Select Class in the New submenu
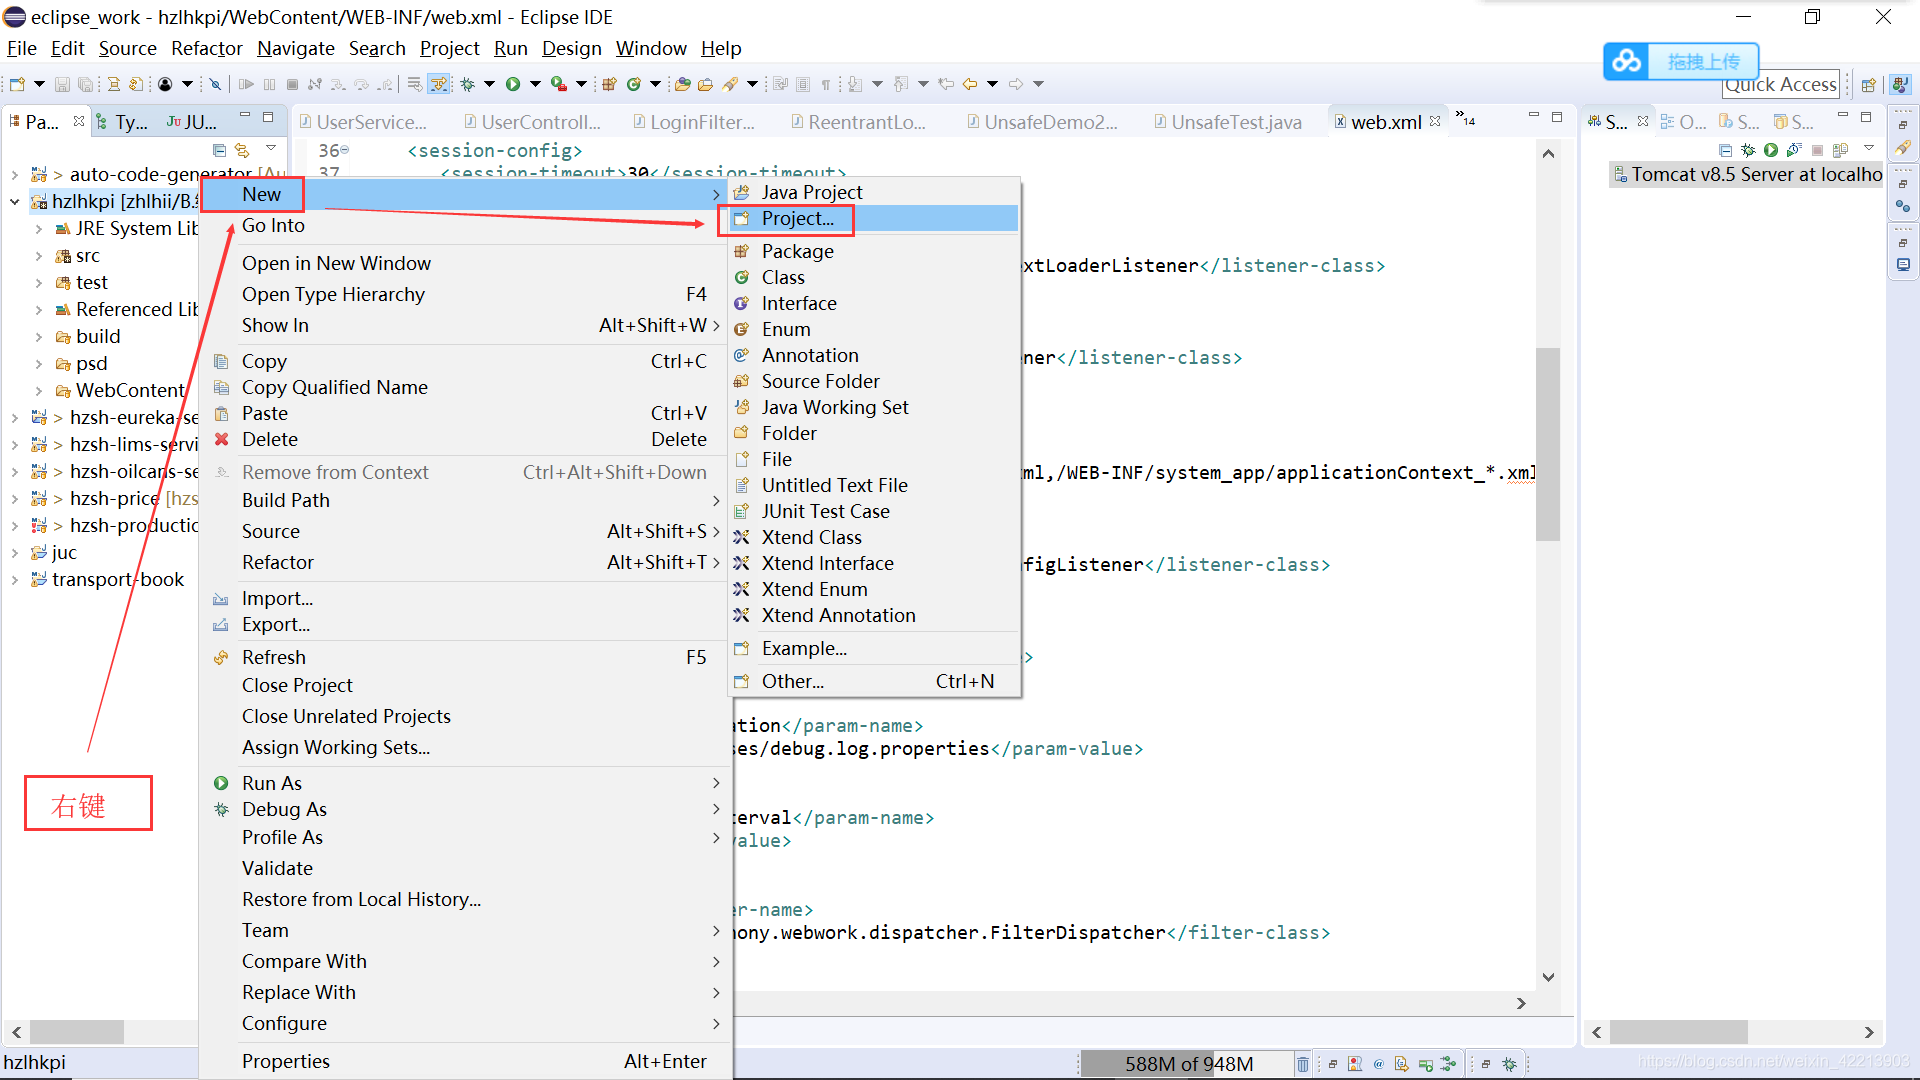 873,277
